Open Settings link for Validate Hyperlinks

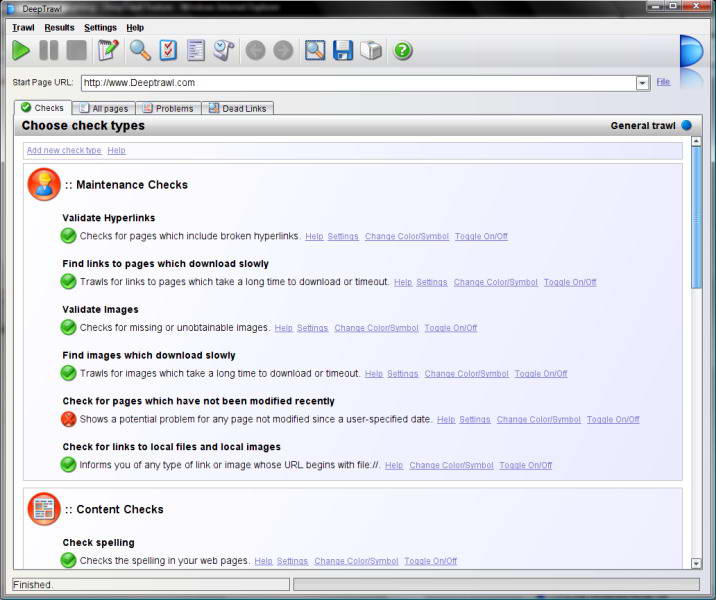point(343,237)
